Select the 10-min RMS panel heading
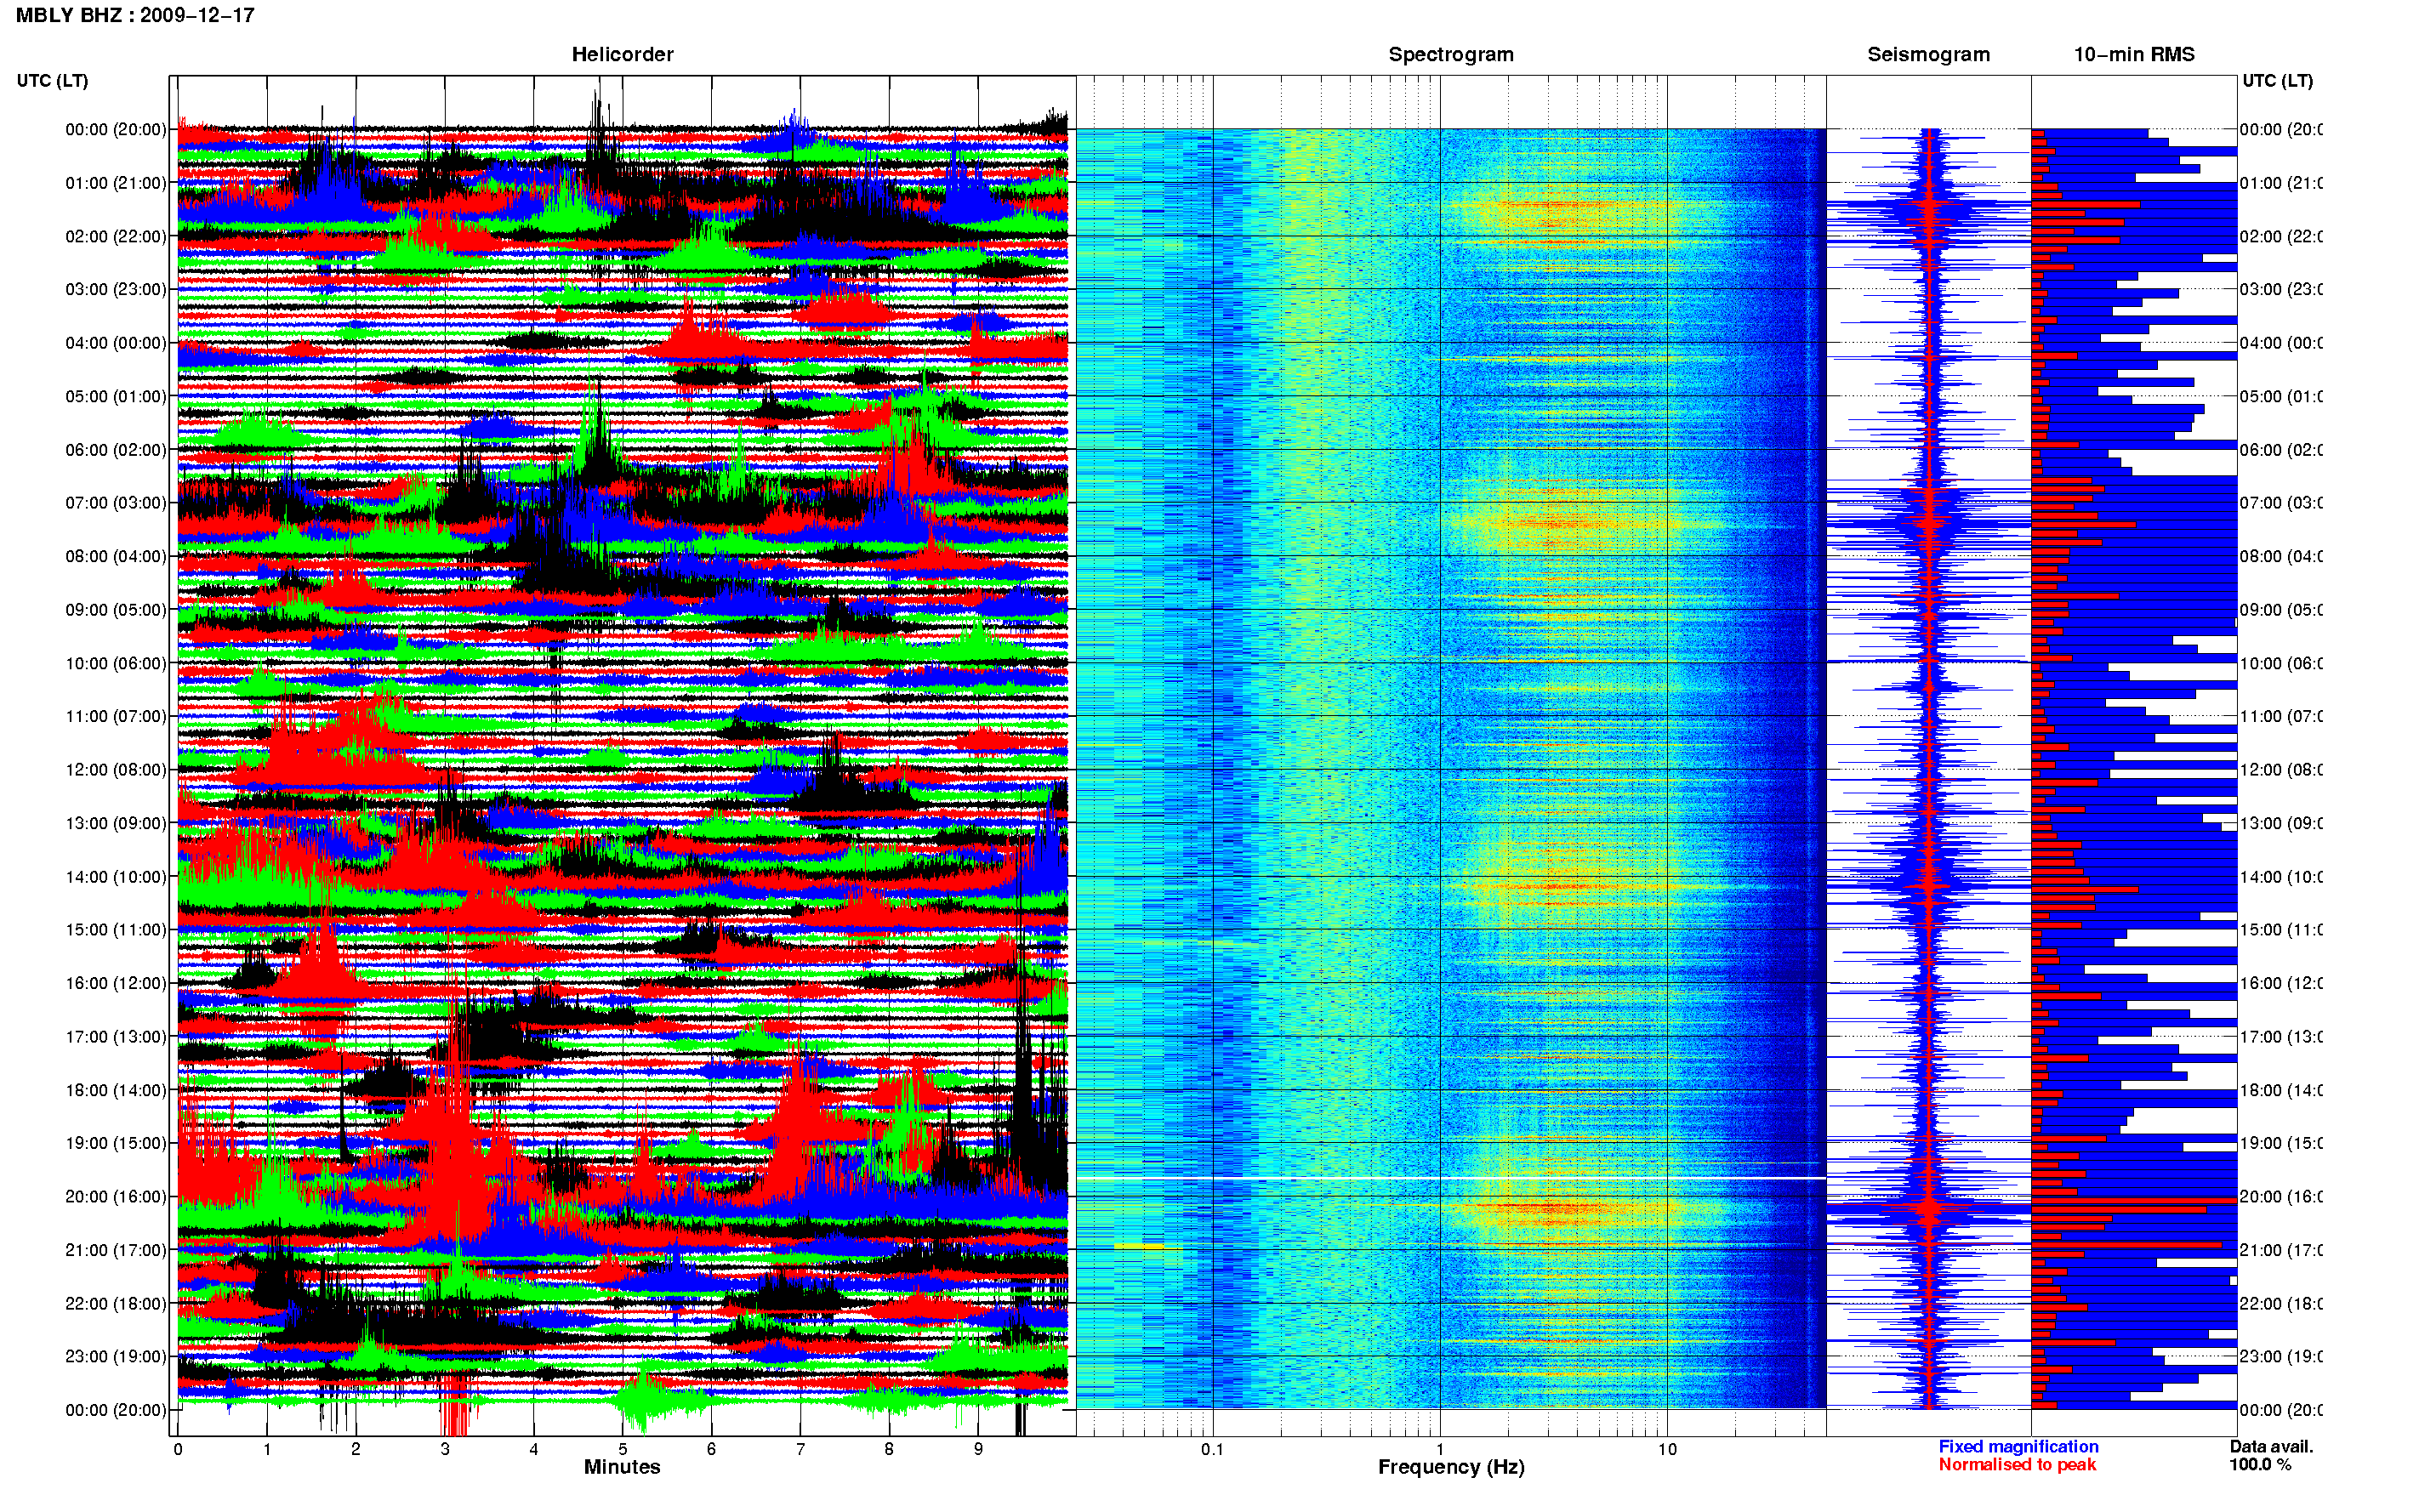The width and height of the screenshot is (2419, 1512). [x=2133, y=54]
